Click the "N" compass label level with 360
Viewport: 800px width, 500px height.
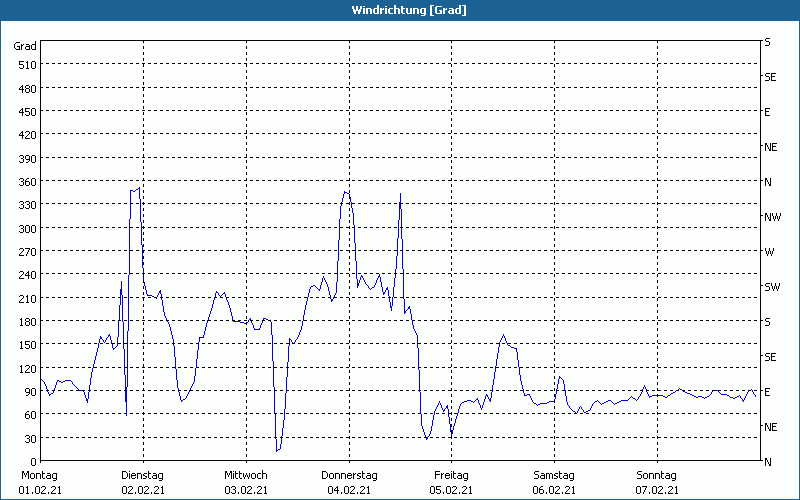coord(768,182)
